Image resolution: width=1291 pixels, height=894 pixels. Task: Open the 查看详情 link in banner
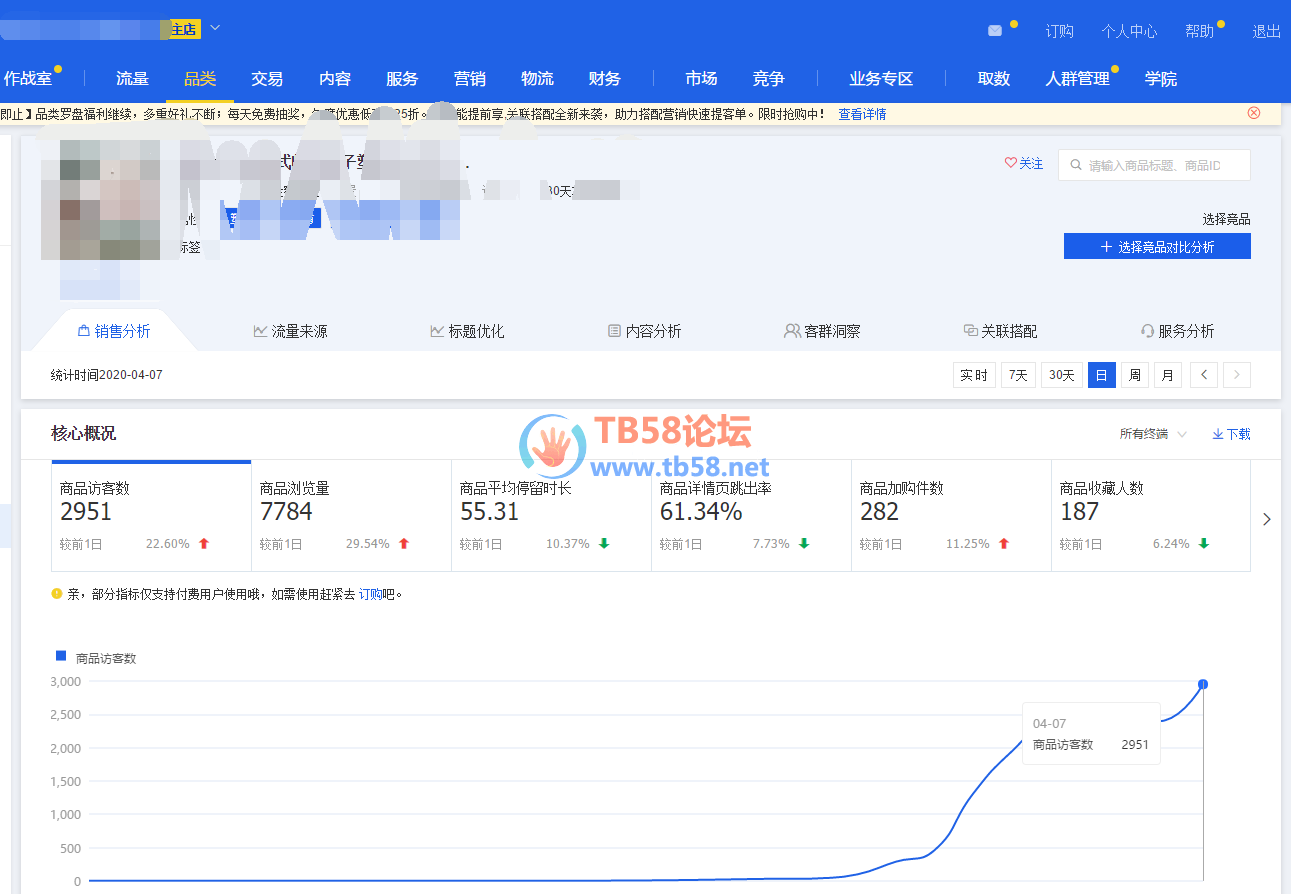tap(862, 114)
